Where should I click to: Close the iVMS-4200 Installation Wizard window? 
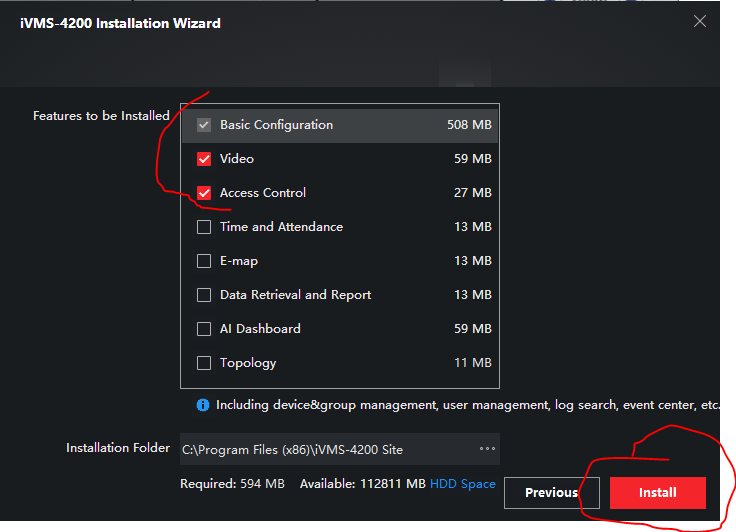[x=700, y=21]
